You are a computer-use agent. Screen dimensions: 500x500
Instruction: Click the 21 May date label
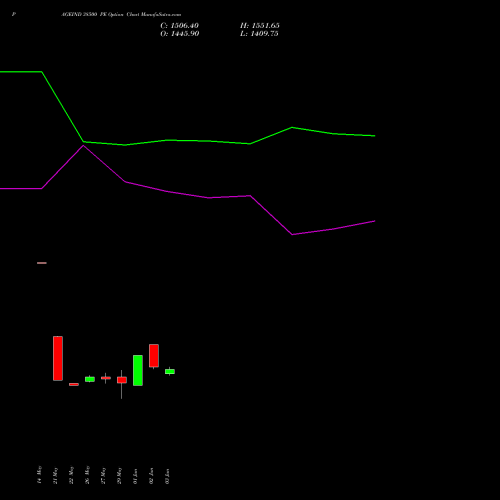tap(55, 475)
